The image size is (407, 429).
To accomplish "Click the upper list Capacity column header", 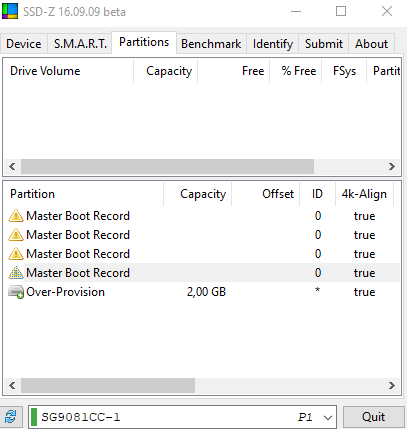I will coord(166,71).
